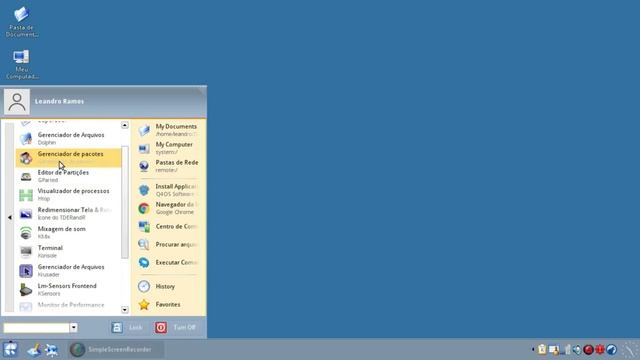Launch Gerenciador de pacotes from menu
Image resolution: width=640 pixels, height=360 pixels.
[x=68, y=158]
